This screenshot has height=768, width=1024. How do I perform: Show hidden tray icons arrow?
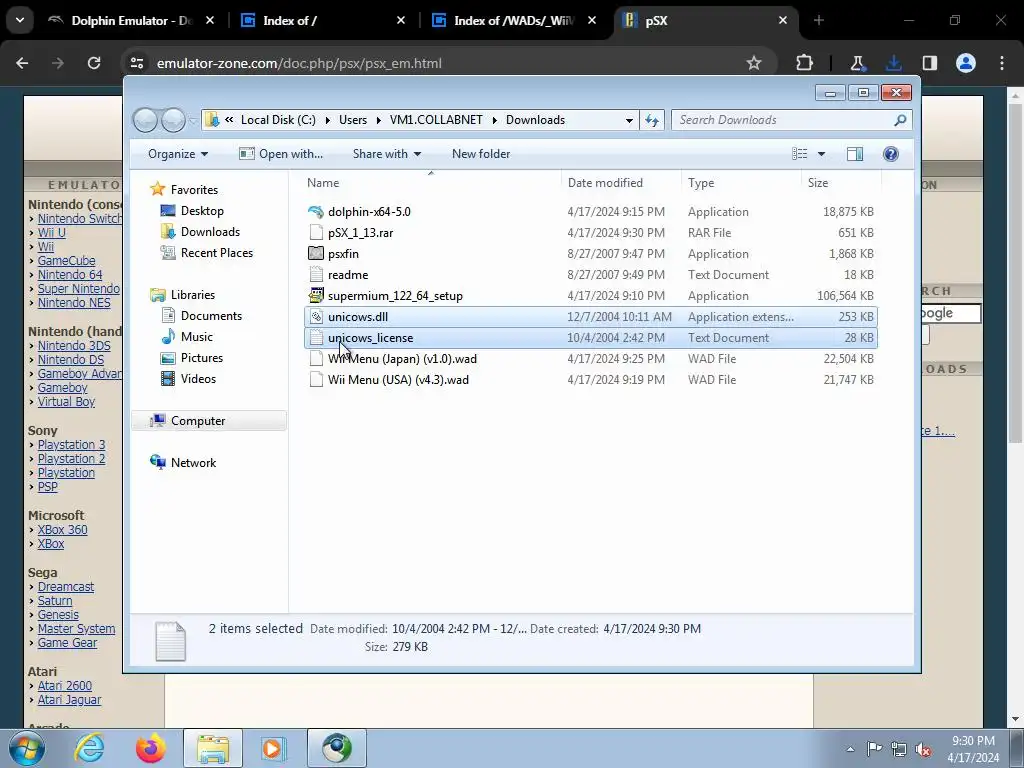coord(850,750)
